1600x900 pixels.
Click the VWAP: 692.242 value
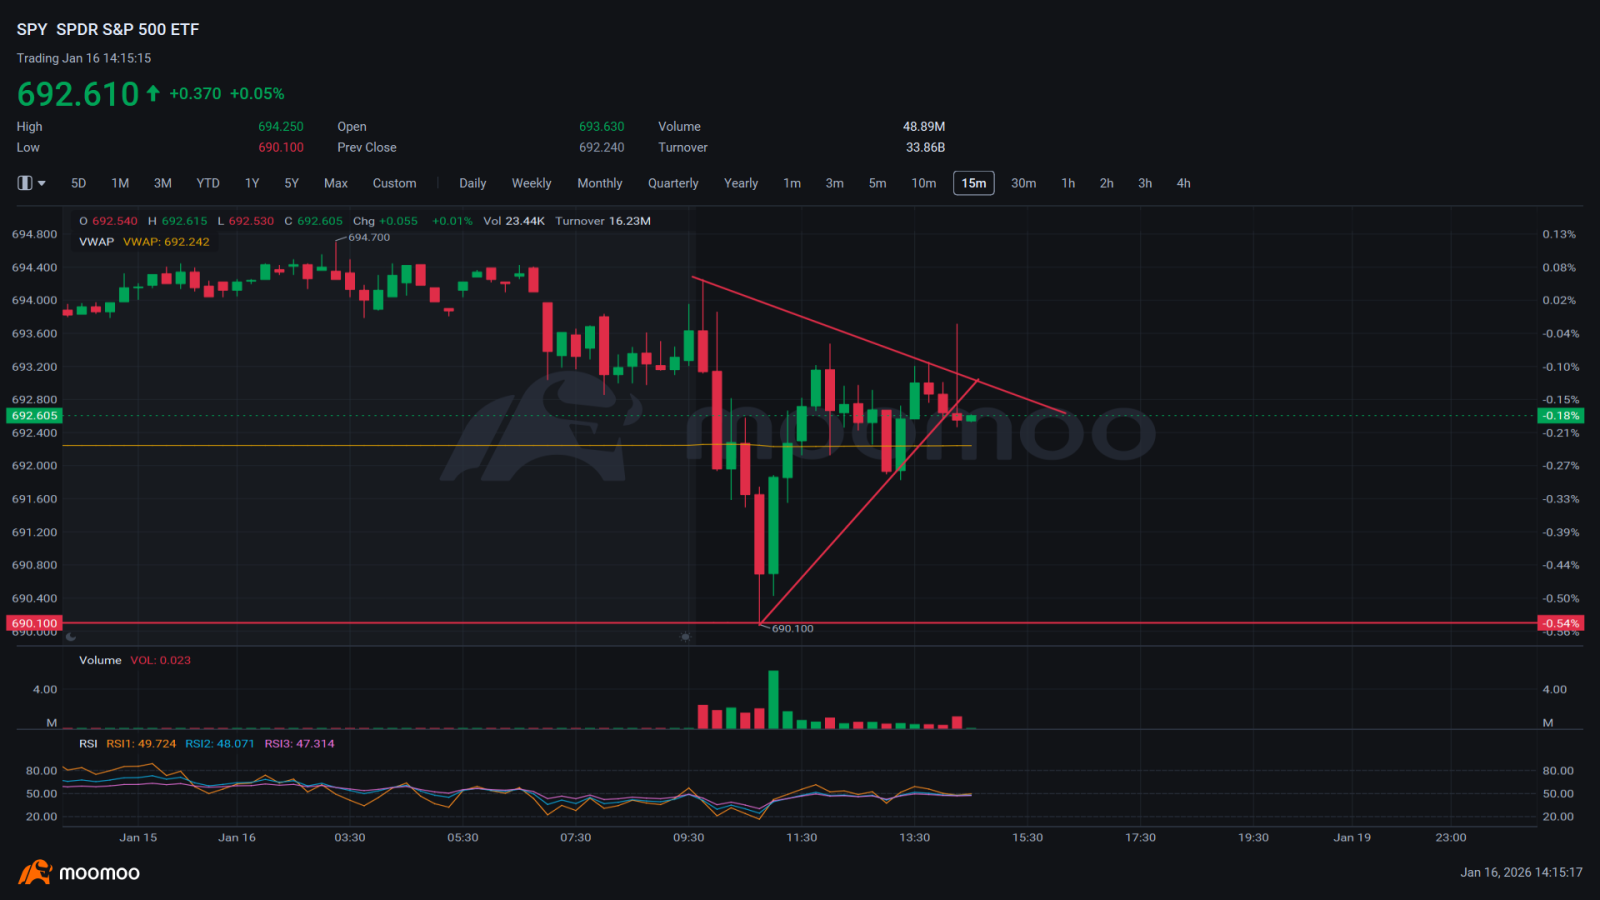click(166, 242)
